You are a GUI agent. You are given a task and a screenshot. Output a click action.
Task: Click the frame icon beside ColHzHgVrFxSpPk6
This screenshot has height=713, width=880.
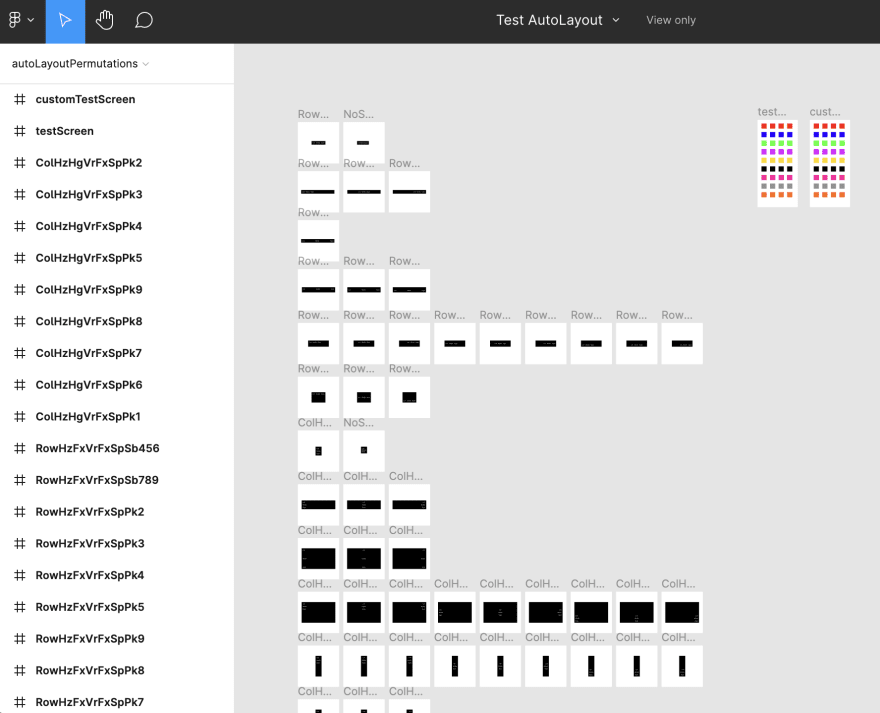point(20,385)
